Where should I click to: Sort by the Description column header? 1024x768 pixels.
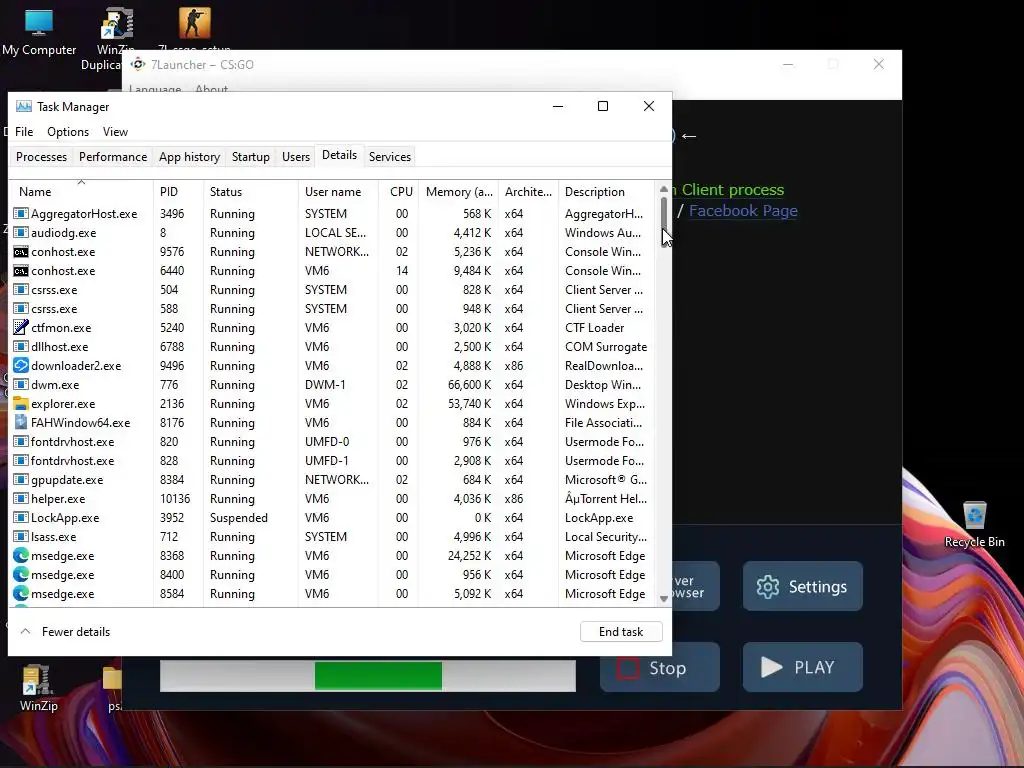point(606,191)
